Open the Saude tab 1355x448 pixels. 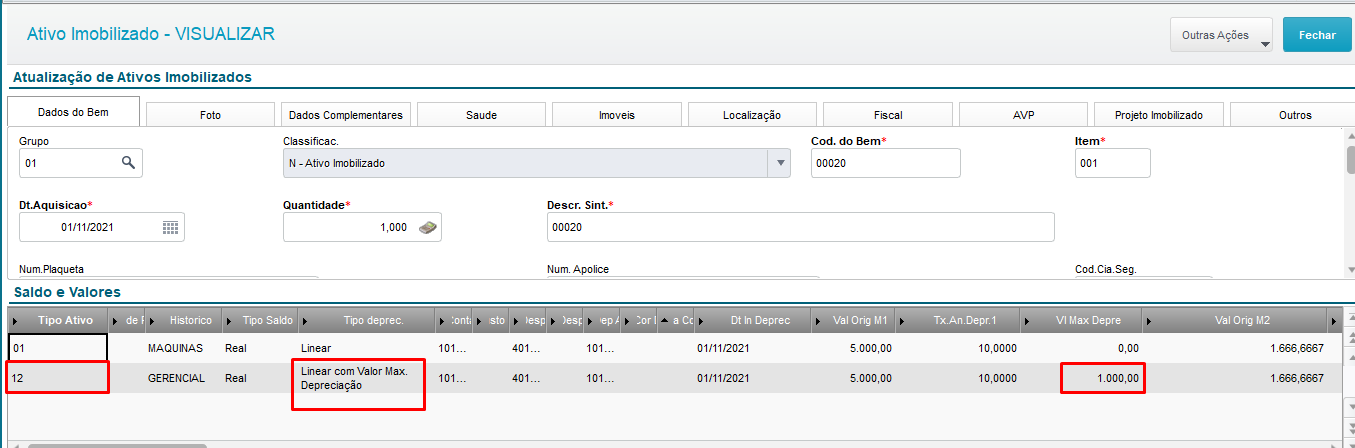pos(481,115)
